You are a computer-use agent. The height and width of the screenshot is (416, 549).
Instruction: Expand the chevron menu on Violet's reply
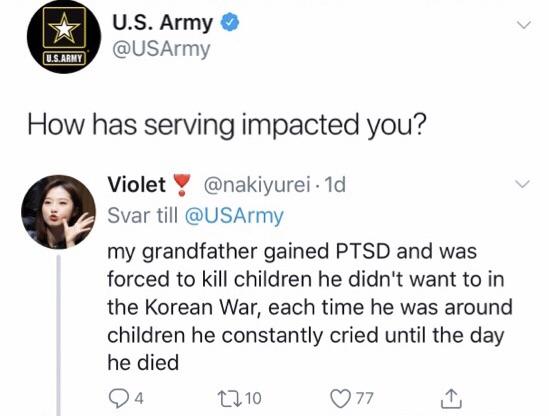(522, 183)
